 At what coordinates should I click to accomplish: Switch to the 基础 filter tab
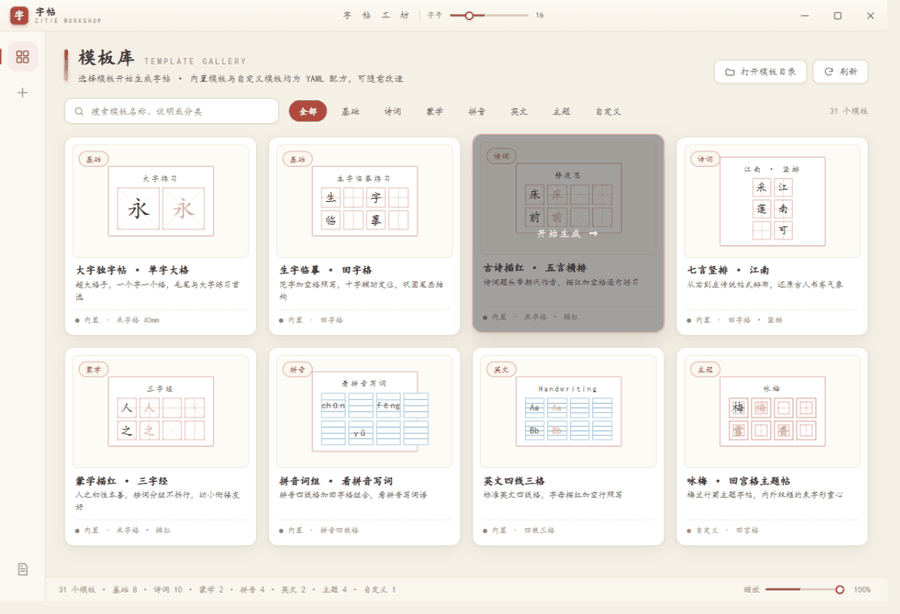350,111
